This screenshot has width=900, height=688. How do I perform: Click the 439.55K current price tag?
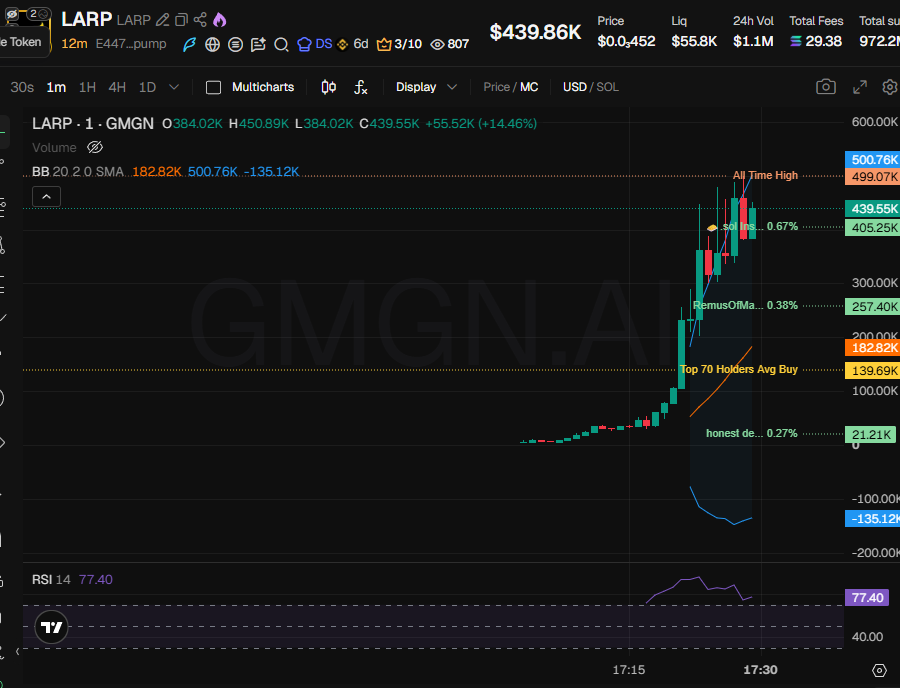pyautogui.click(x=873, y=209)
